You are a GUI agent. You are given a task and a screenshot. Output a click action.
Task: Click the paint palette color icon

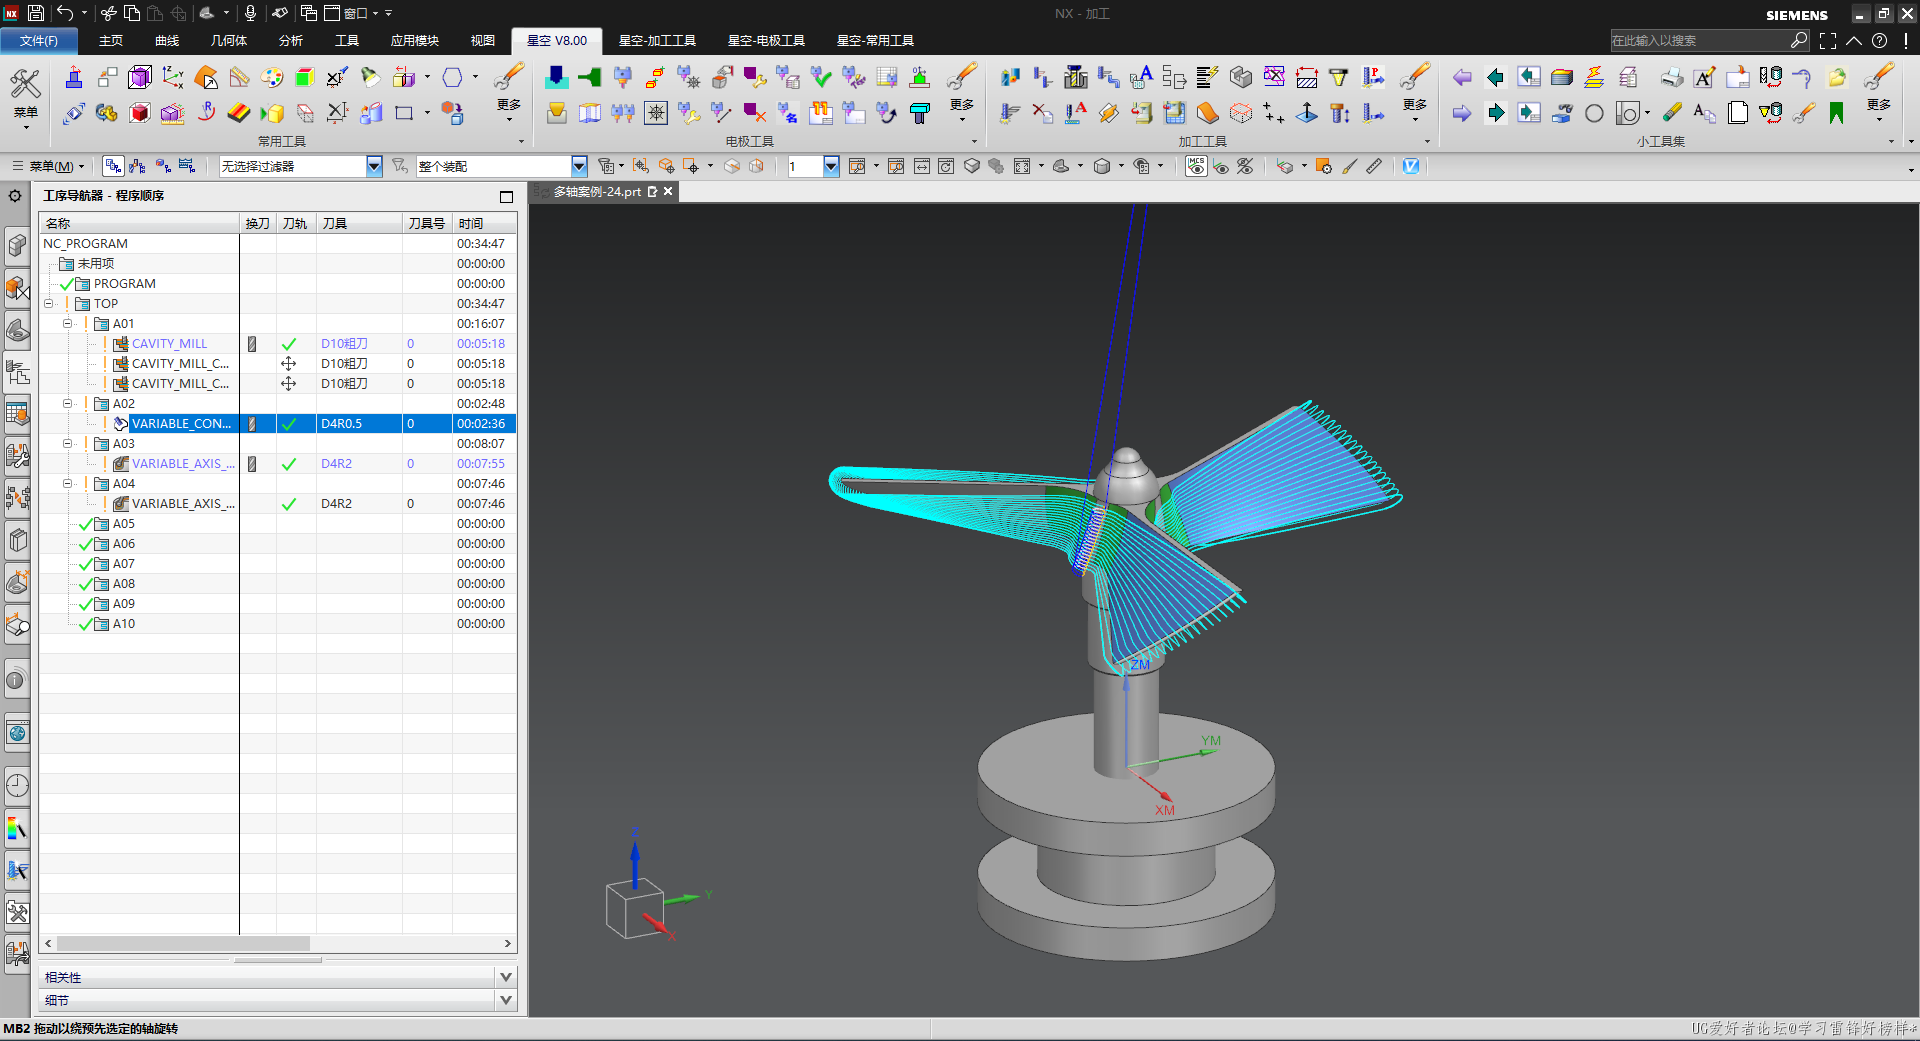tap(271, 77)
